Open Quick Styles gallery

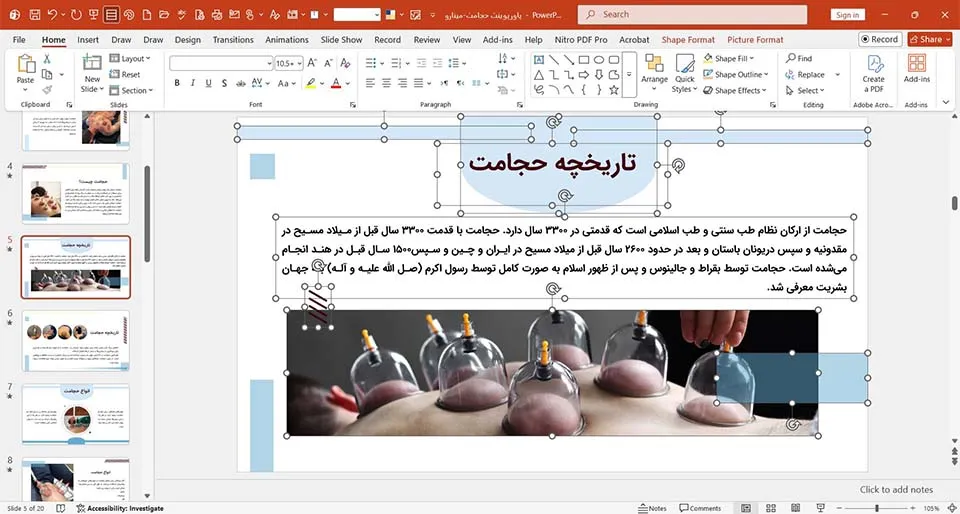point(684,73)
